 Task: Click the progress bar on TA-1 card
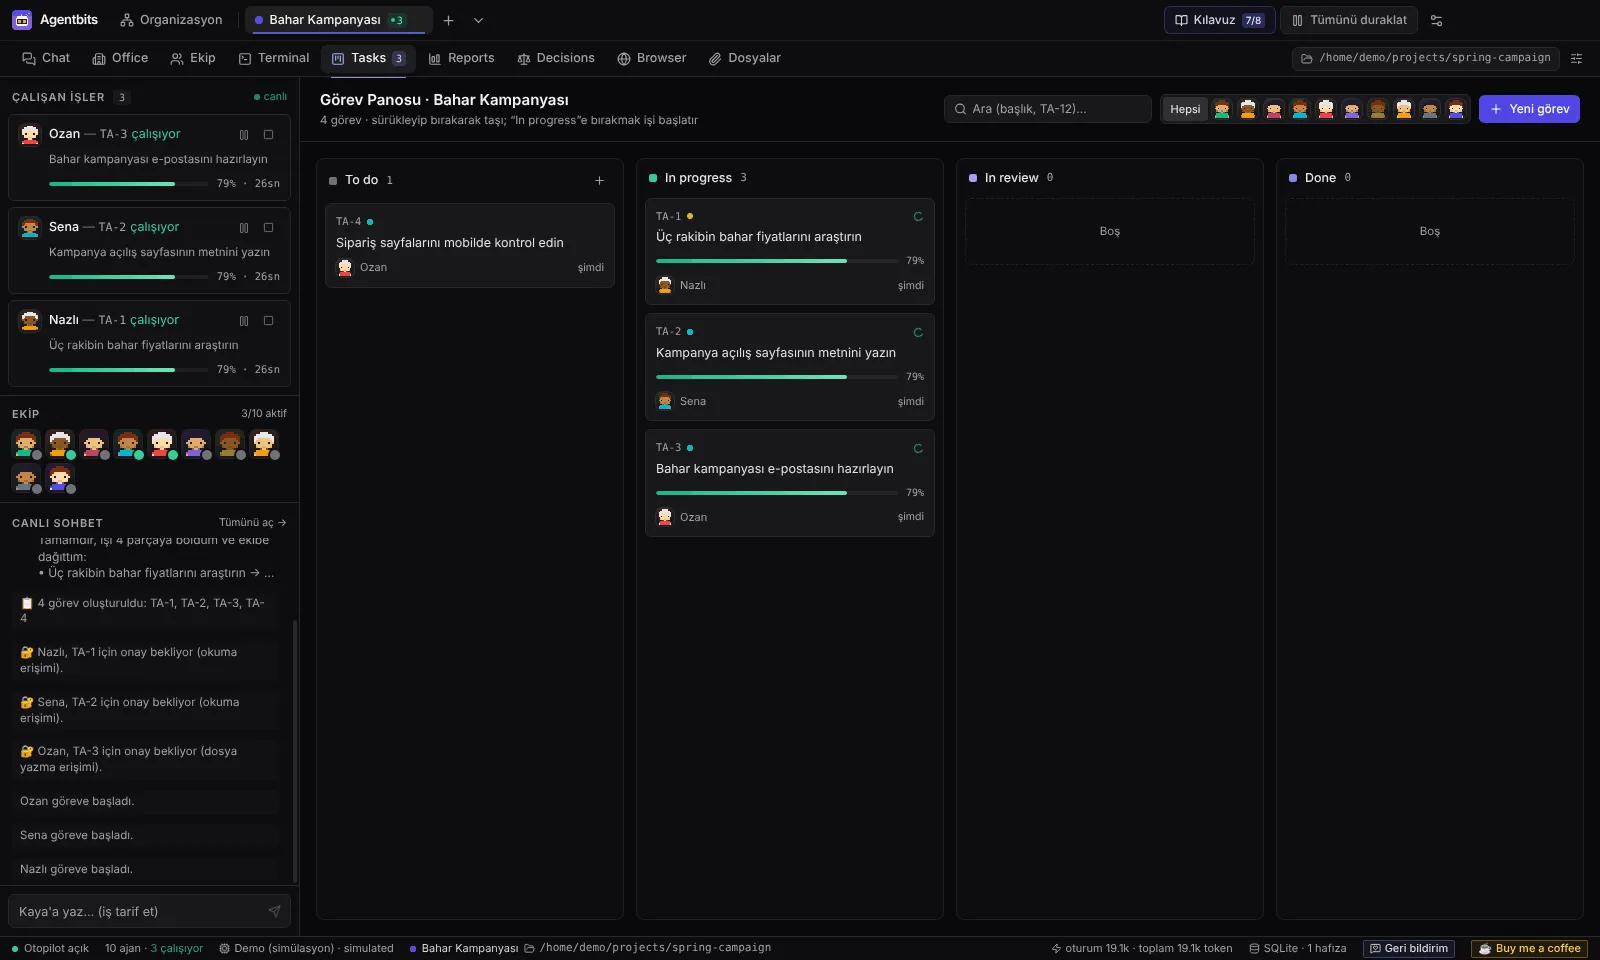[777, 261]
